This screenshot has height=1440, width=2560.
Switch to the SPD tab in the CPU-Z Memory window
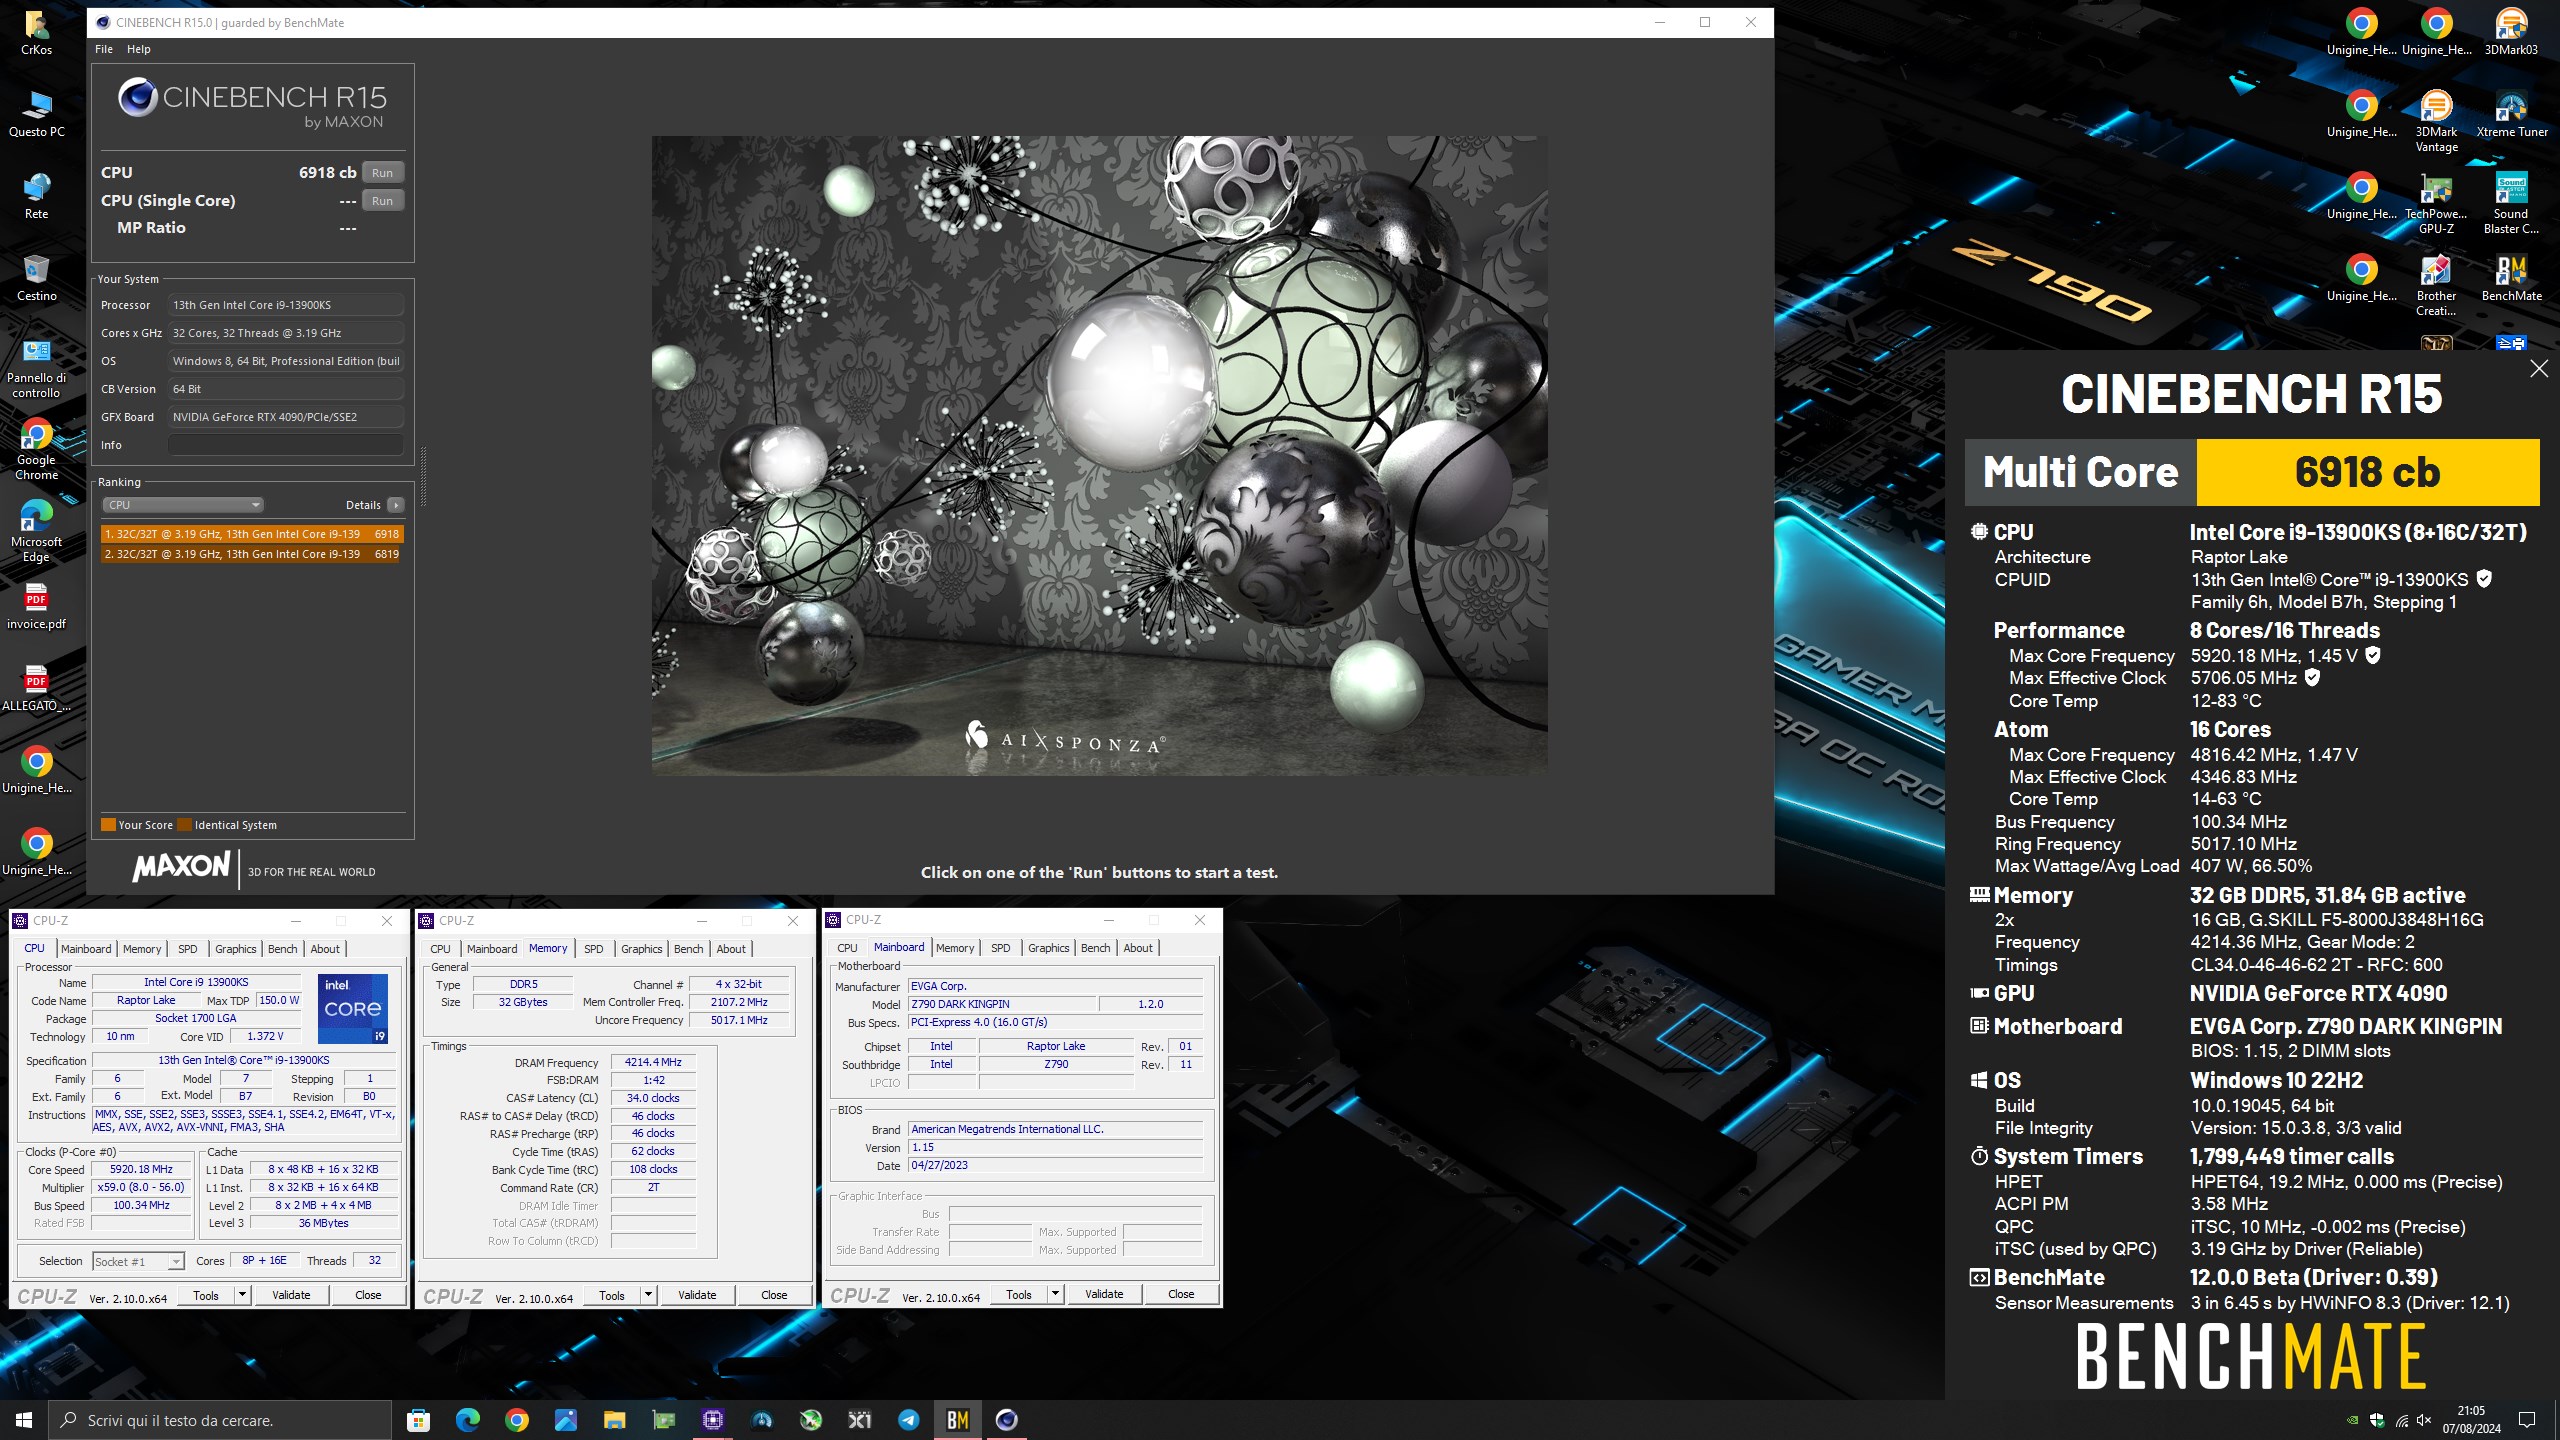594,949
